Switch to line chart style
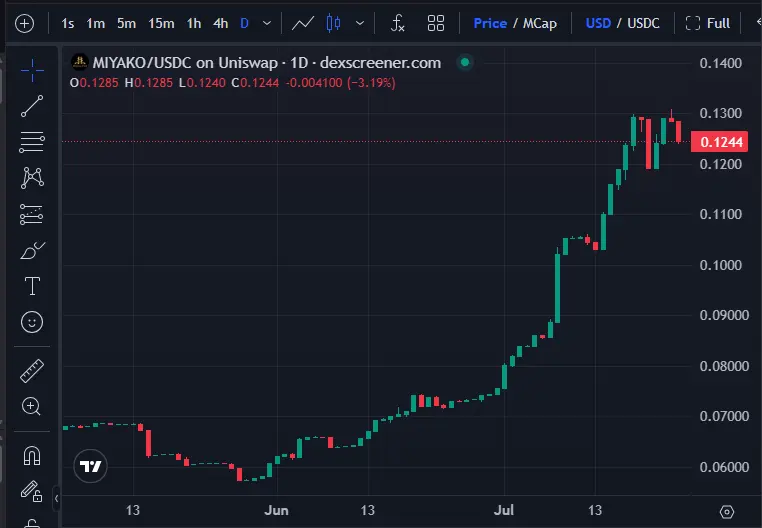 coord(303,23)
